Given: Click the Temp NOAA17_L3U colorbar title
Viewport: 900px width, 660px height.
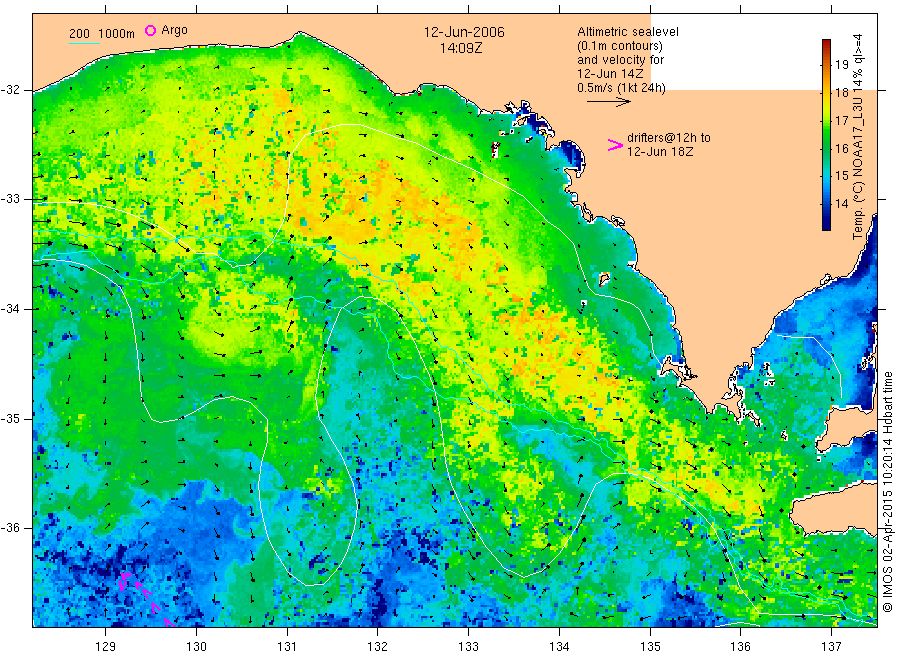Looking at the screenshot, I should [858, 137].
